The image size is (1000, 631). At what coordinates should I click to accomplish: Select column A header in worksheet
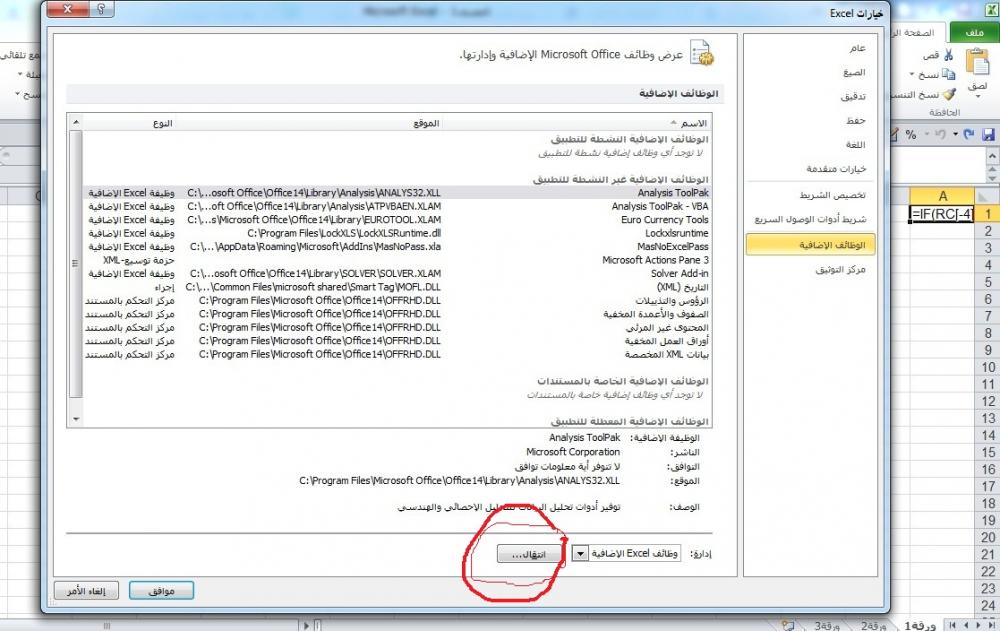click(942, 196)
